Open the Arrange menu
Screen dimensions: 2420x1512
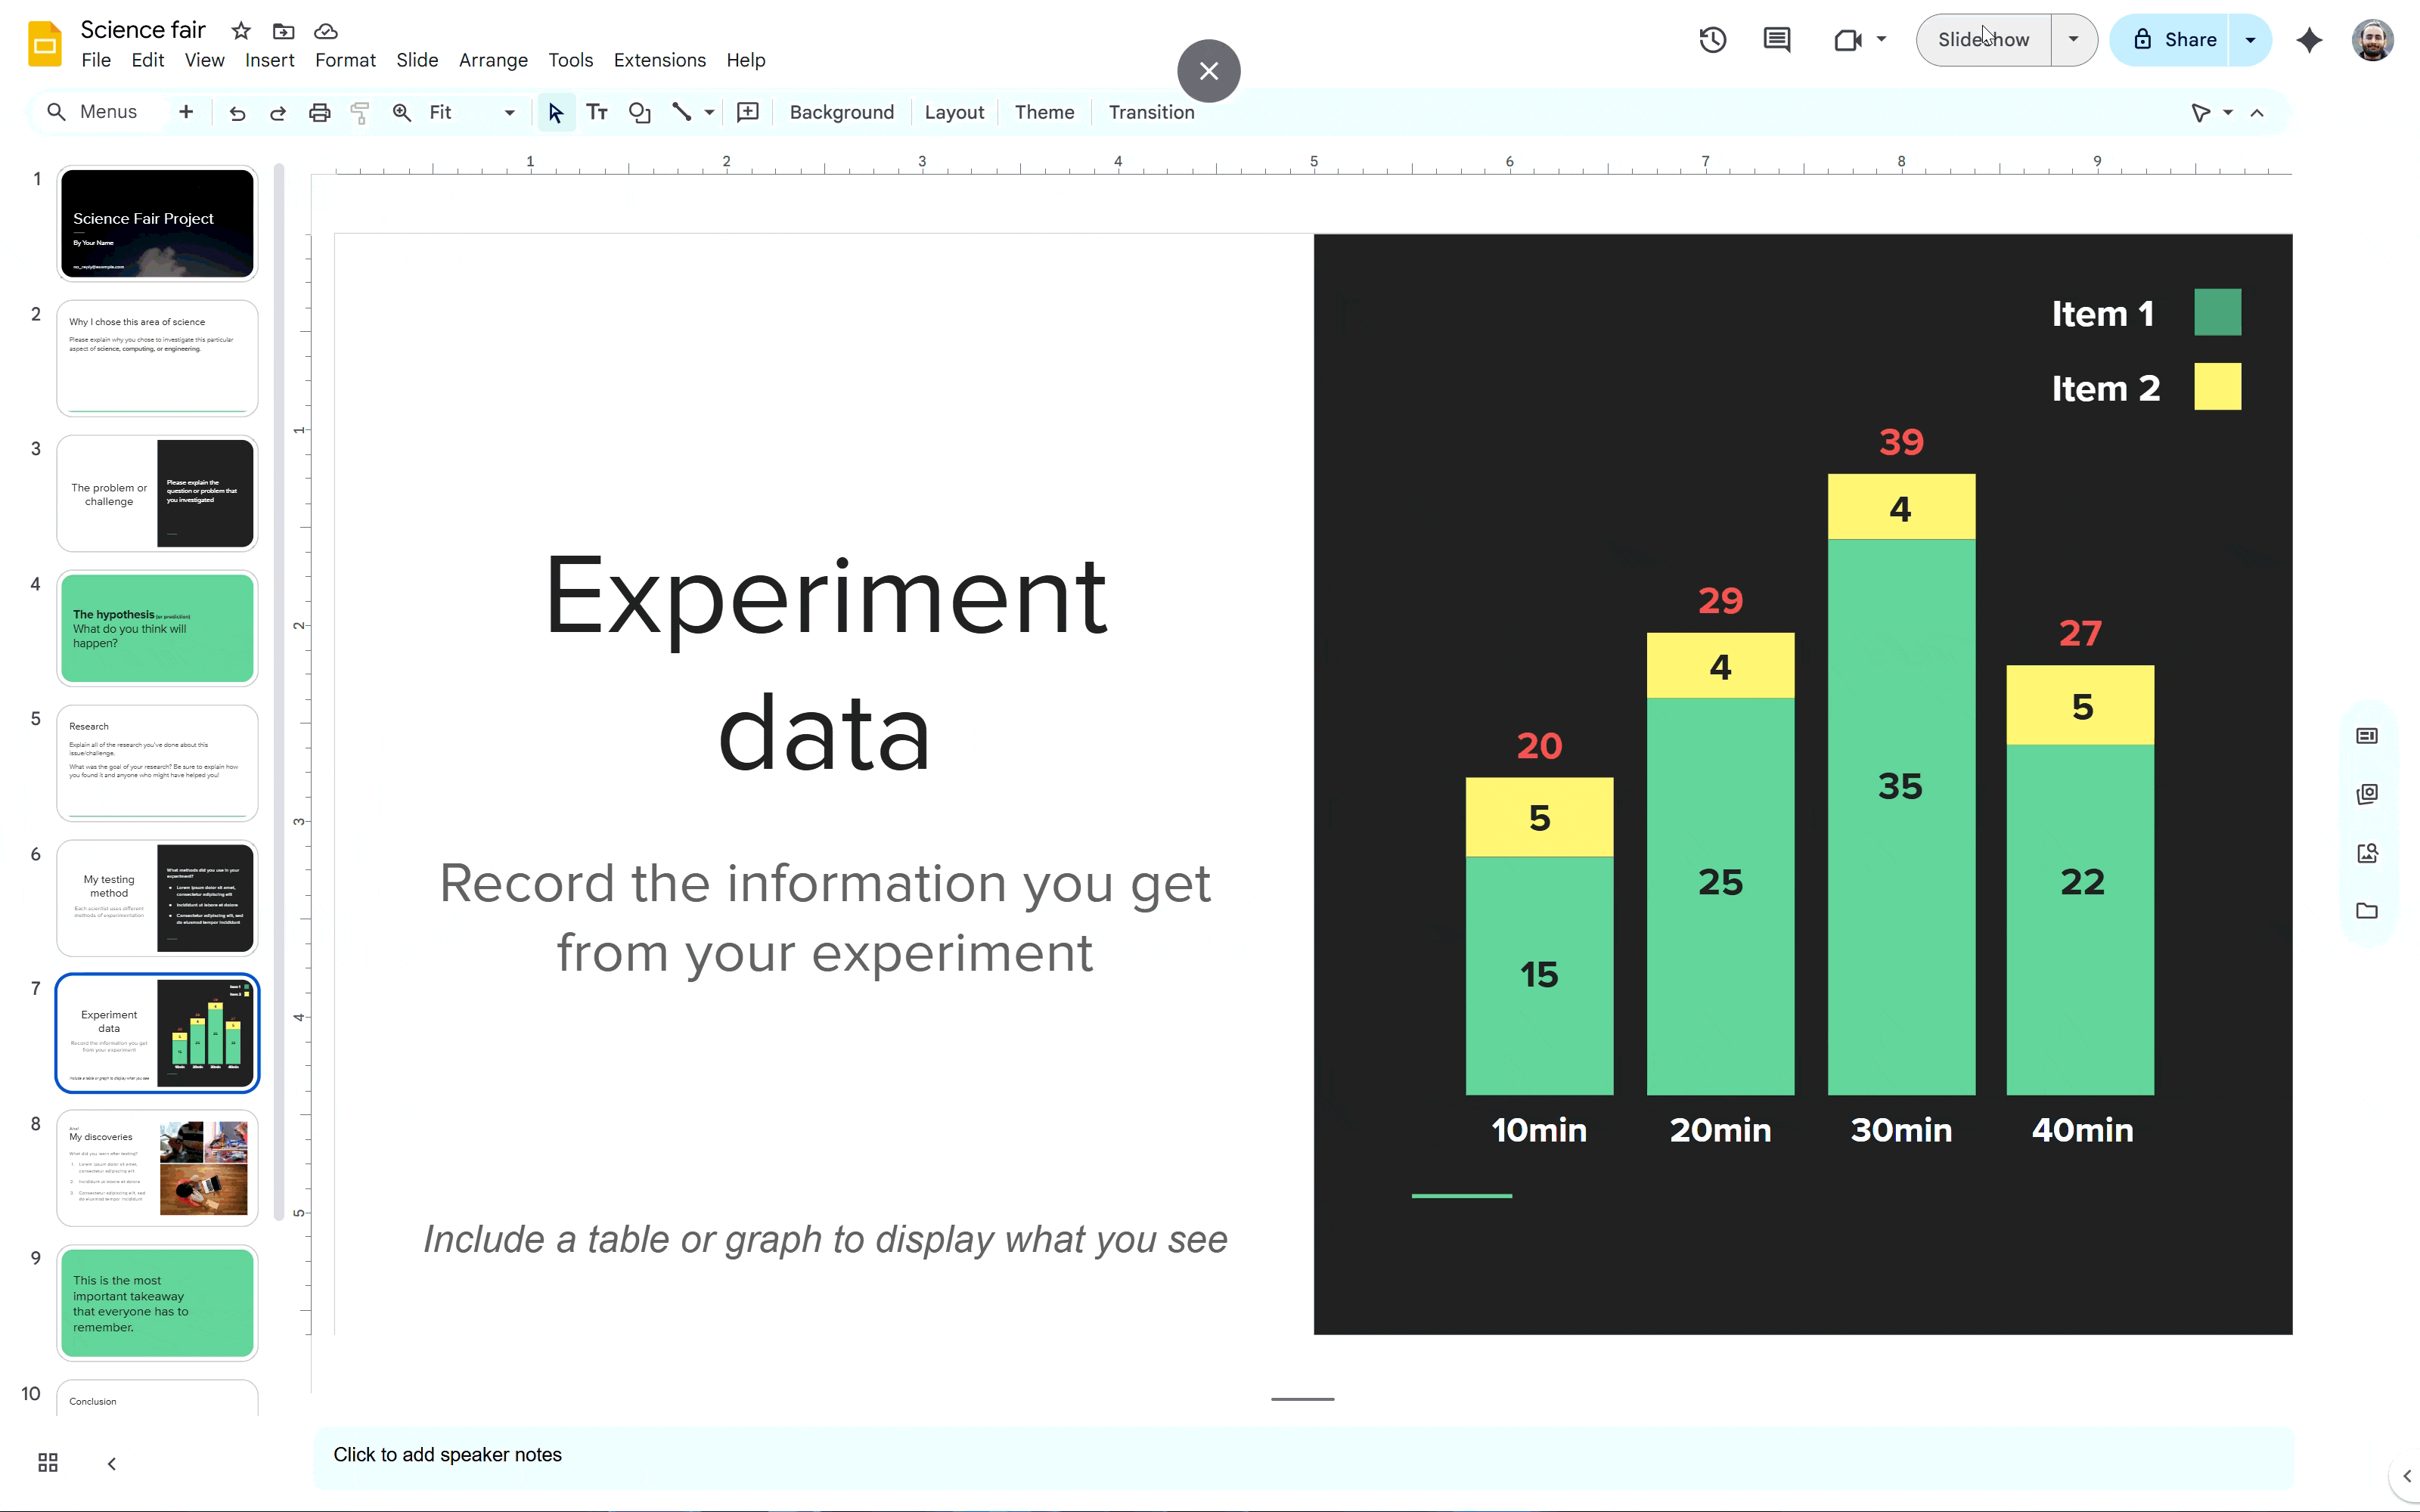coord(492,60)
